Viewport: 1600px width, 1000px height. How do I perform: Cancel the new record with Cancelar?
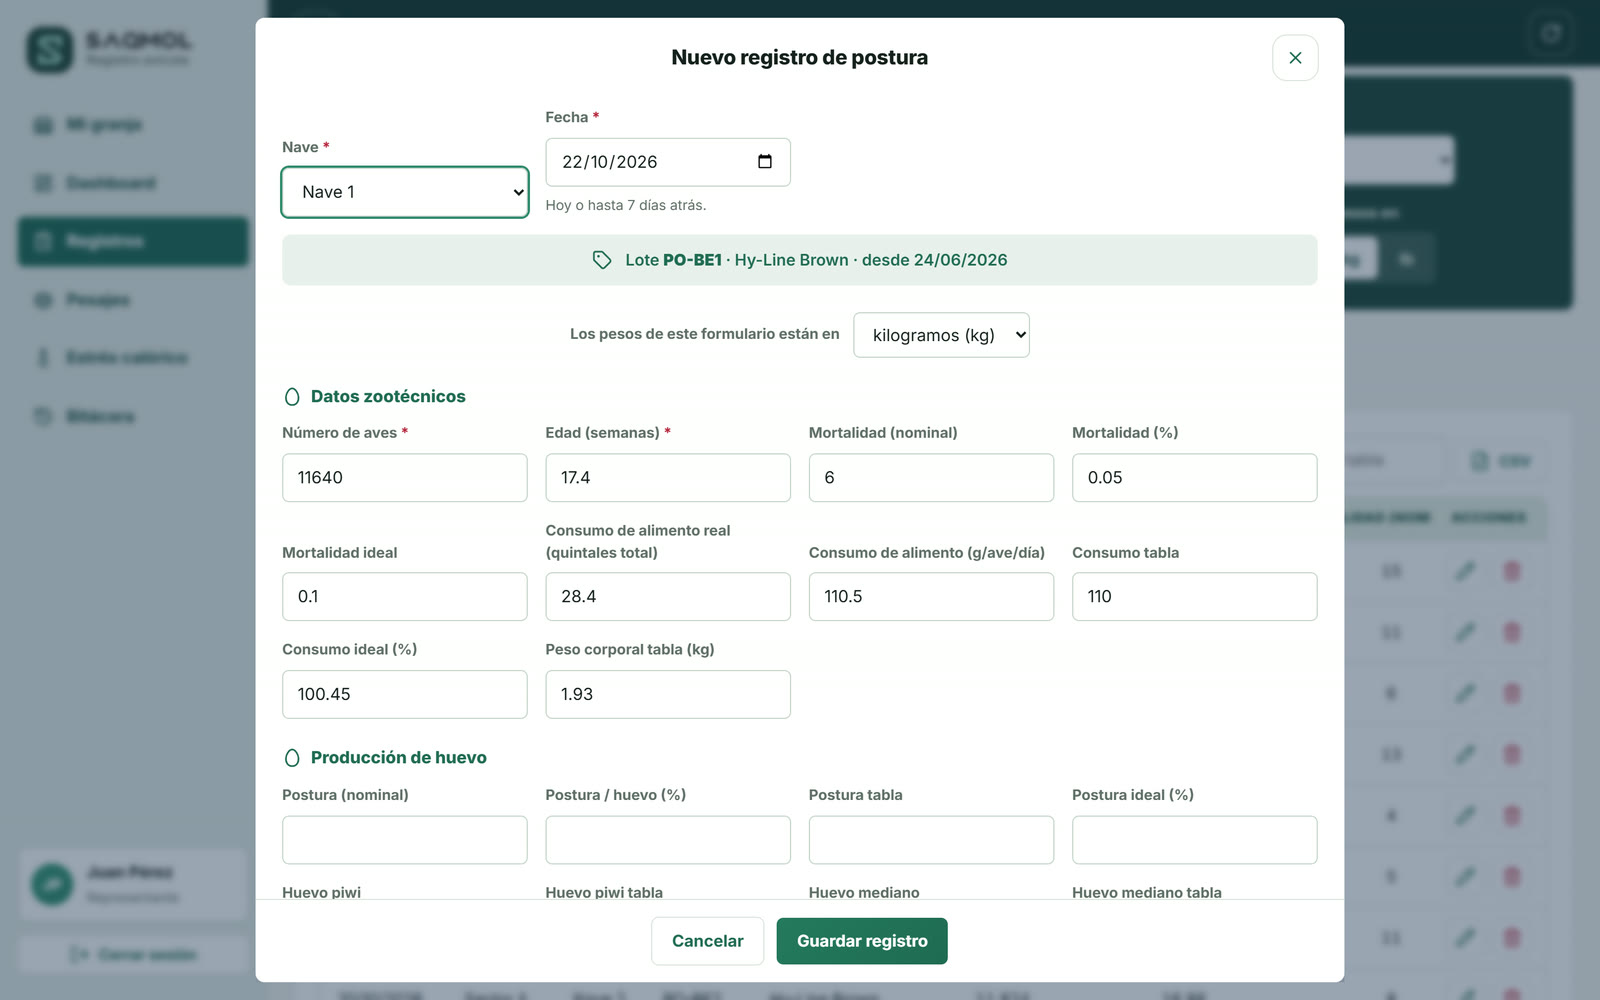[x=708, y=941]
